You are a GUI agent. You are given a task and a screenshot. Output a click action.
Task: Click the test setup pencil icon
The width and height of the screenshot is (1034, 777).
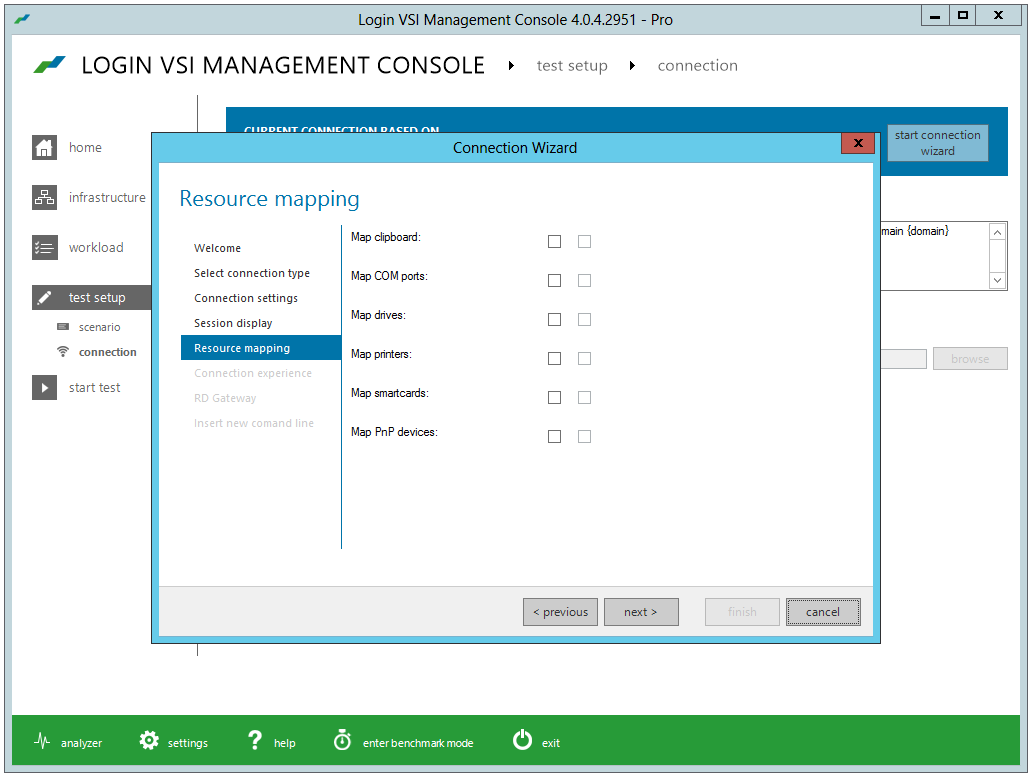(44, 297)
